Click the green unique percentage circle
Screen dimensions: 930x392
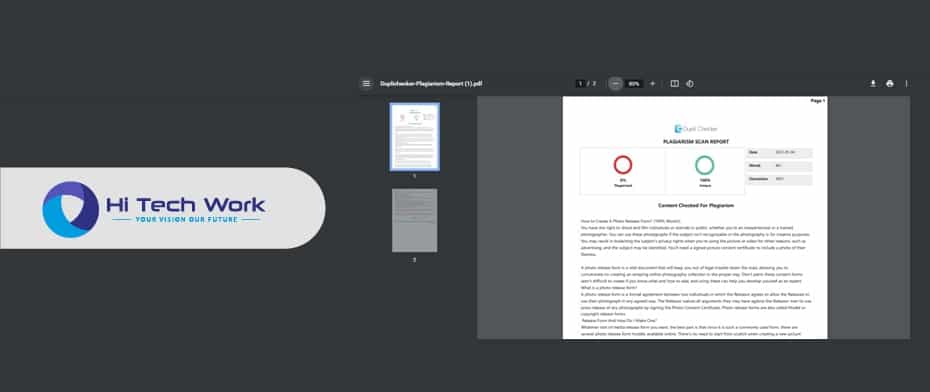(705, 165)
